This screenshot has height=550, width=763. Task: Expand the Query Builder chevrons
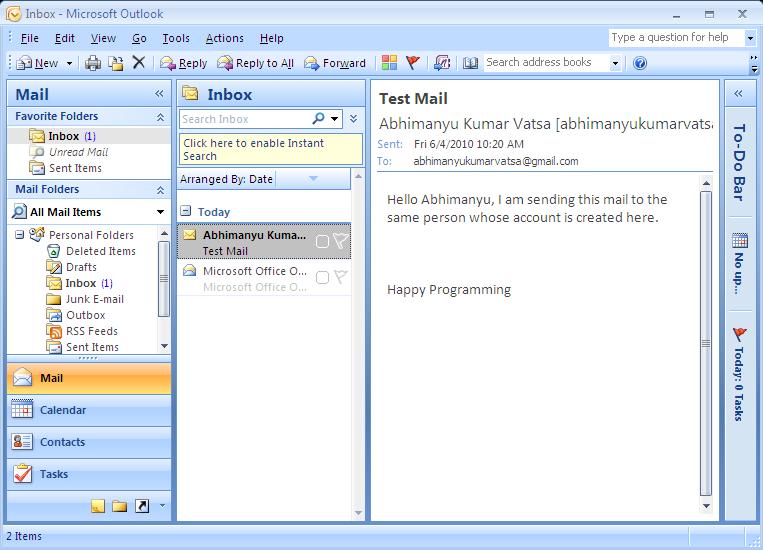(354, 118)
